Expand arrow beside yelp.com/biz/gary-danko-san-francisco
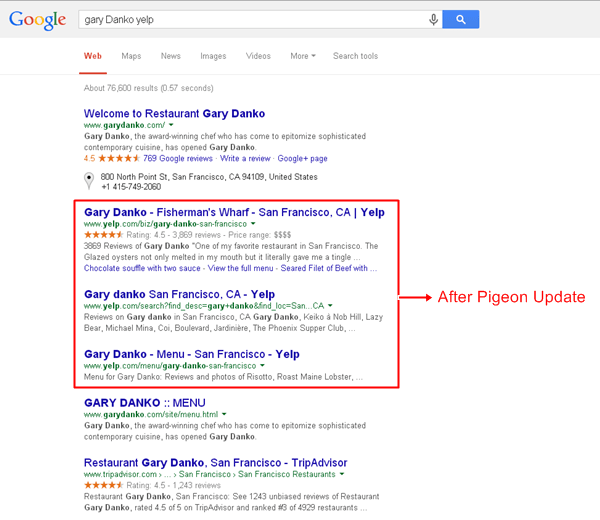 click(253, 223)
